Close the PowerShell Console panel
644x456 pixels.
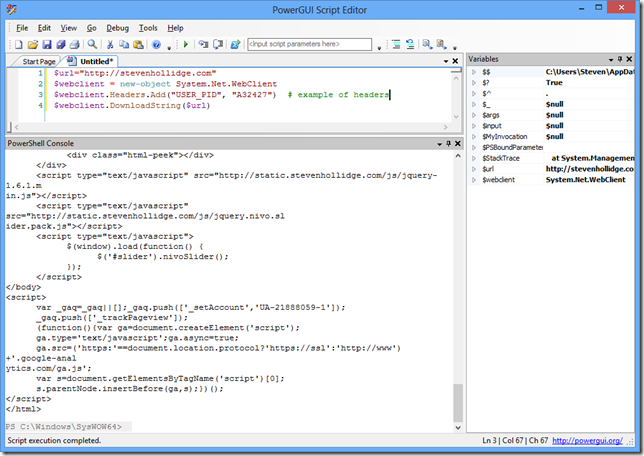coord(458,143)
